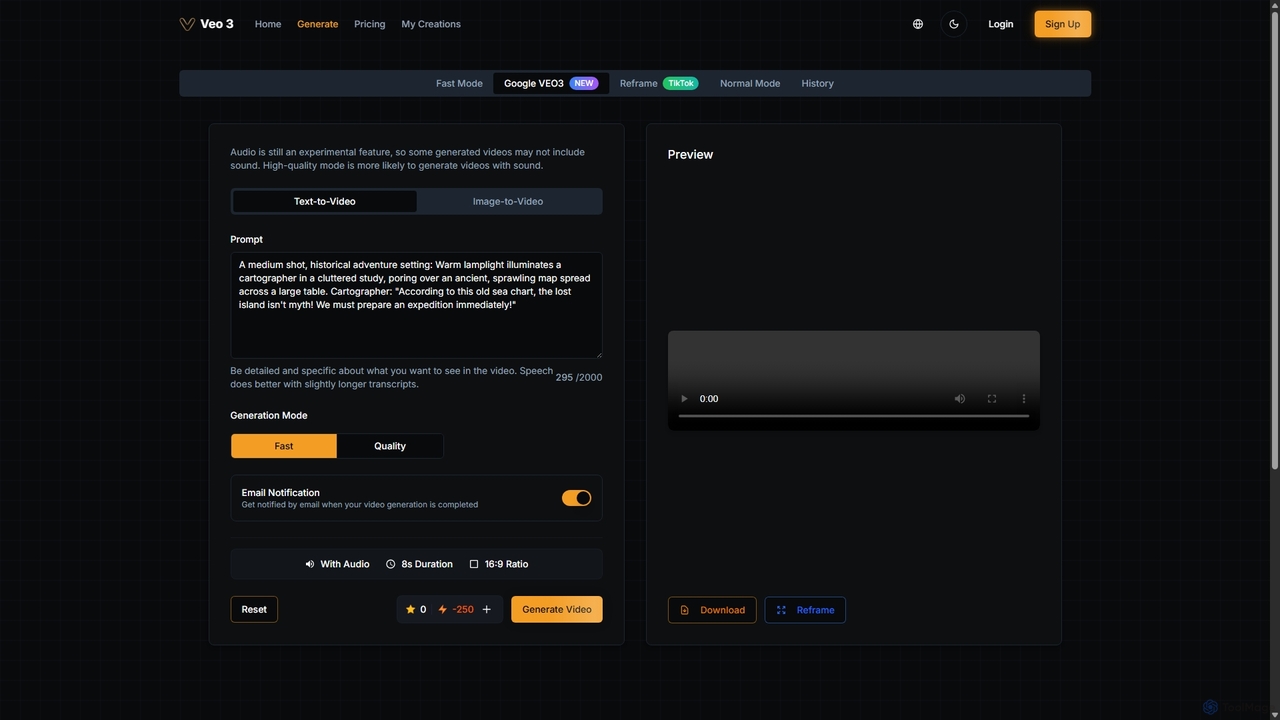1280x720 pixels.
Task: Switch to Image-to-Video tab
Action: coord(508,201)
